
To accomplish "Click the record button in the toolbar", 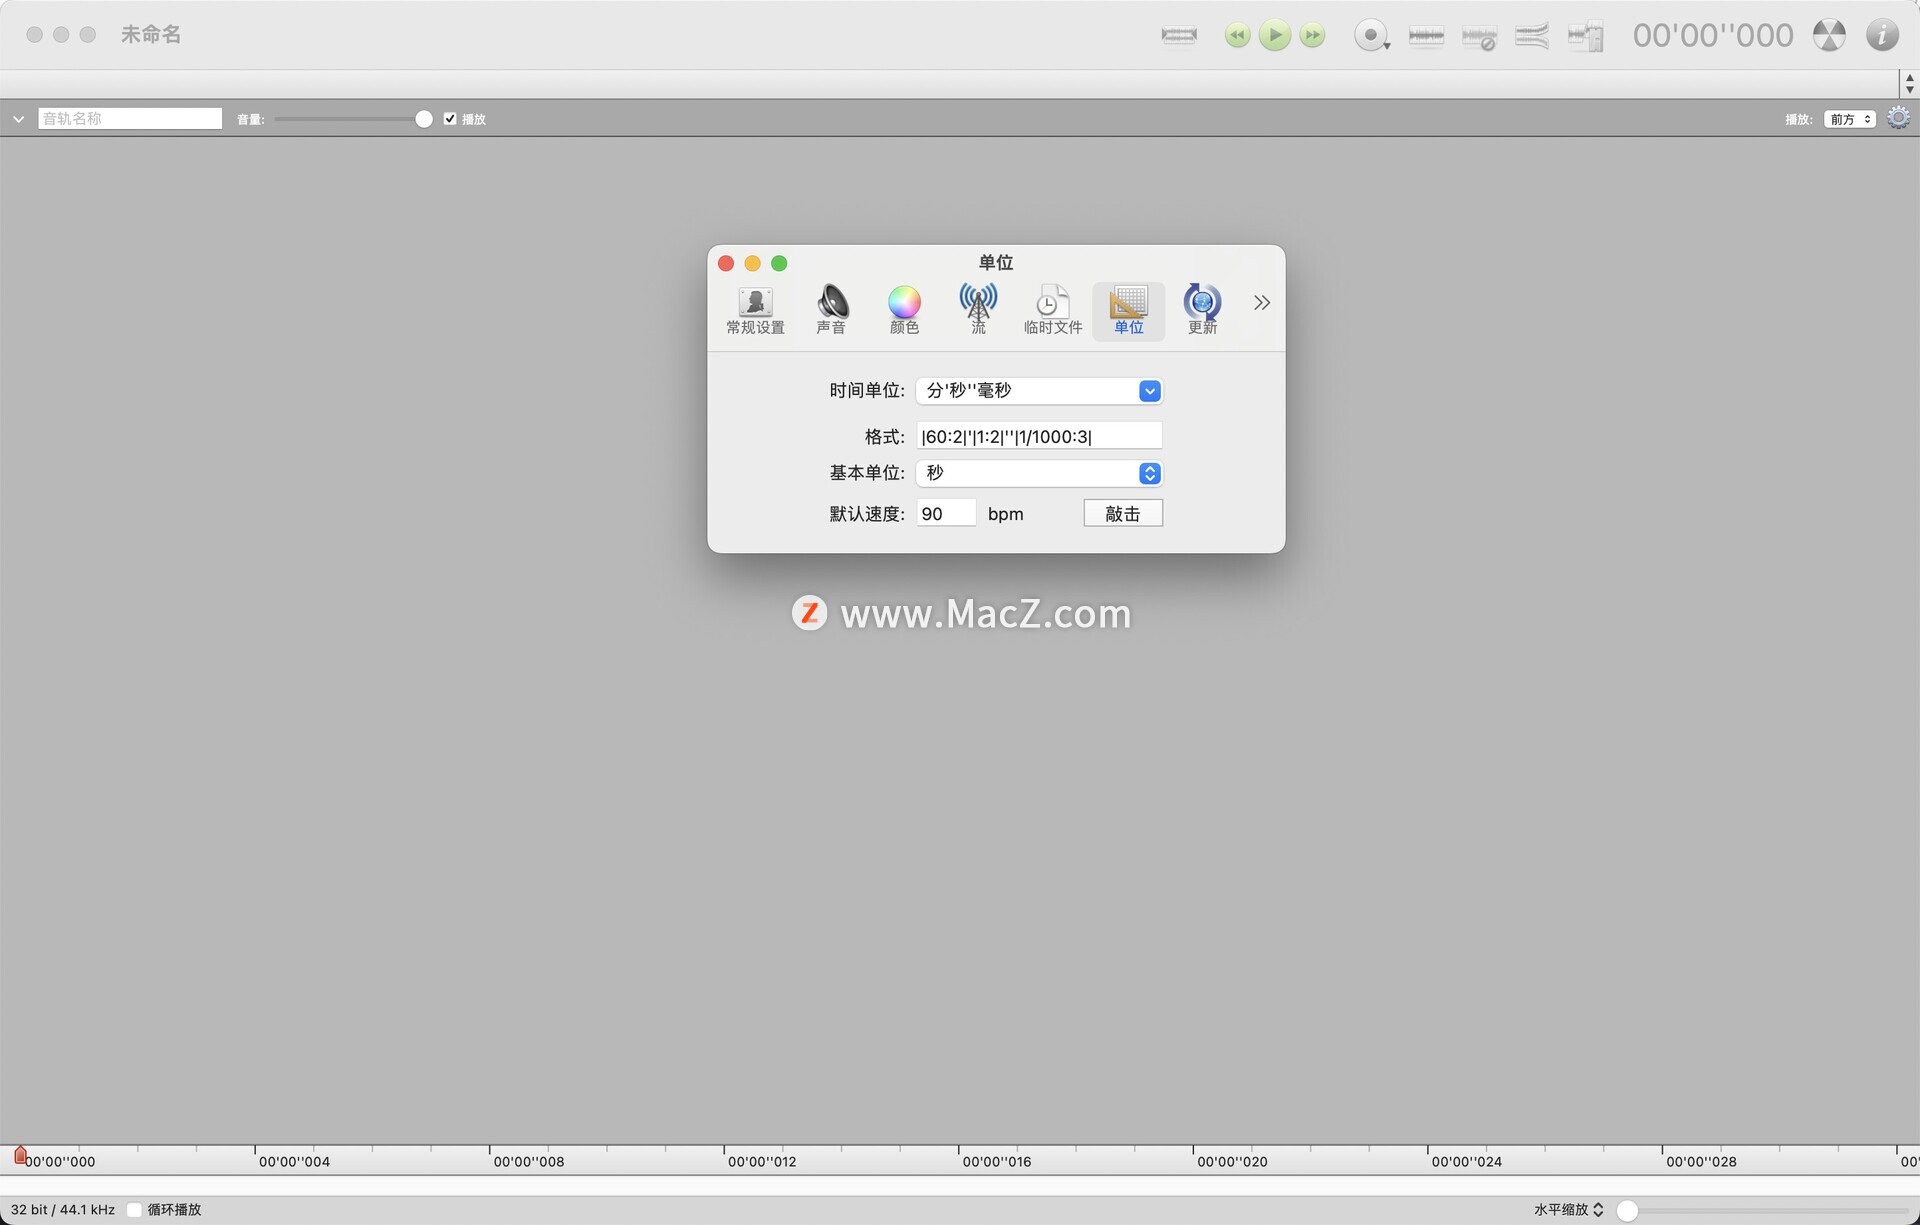I will coord(1371,35).
